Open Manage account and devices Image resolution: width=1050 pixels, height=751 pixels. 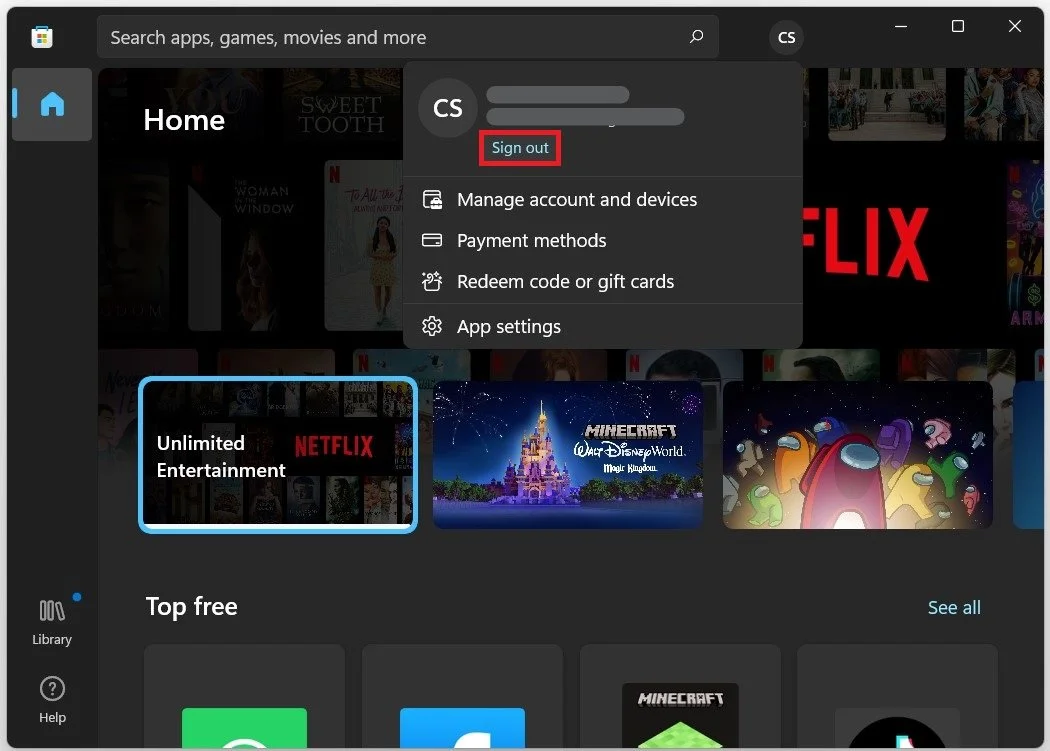point(603,200)
